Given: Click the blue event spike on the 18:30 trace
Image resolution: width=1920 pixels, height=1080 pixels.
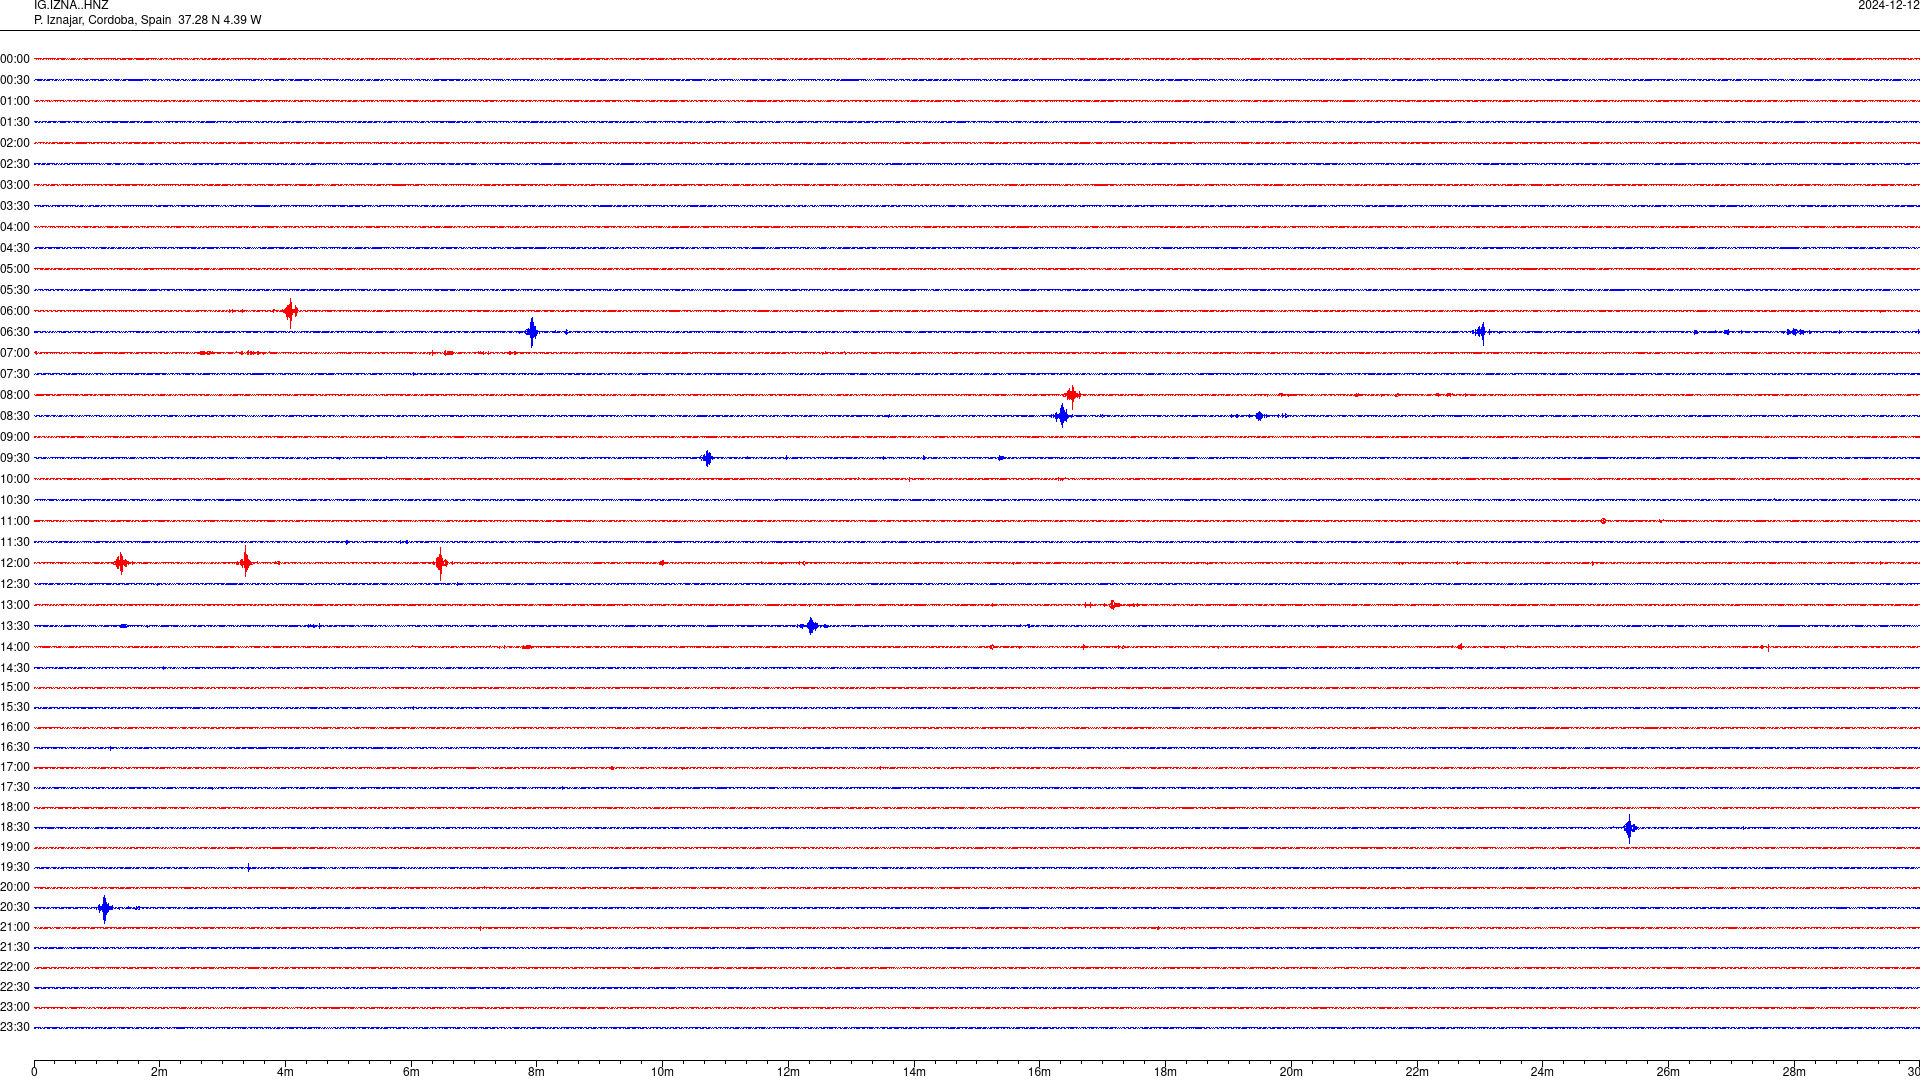Looking at the screenshot, I should 1630,828.
